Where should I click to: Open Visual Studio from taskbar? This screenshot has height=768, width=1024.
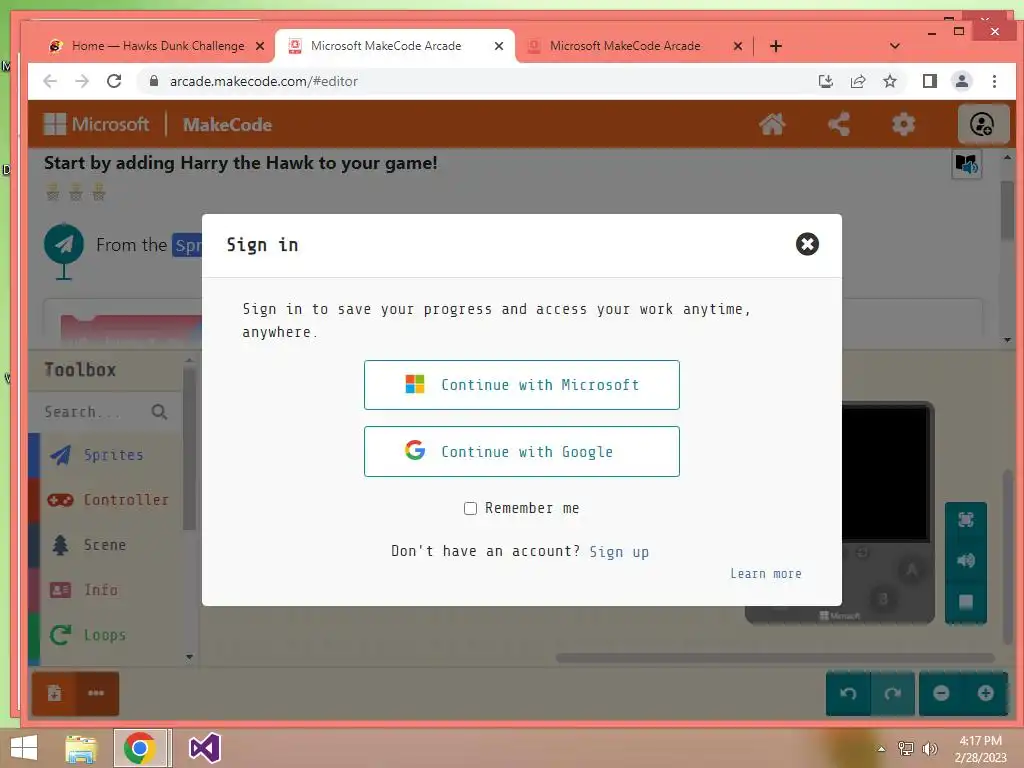204,748
